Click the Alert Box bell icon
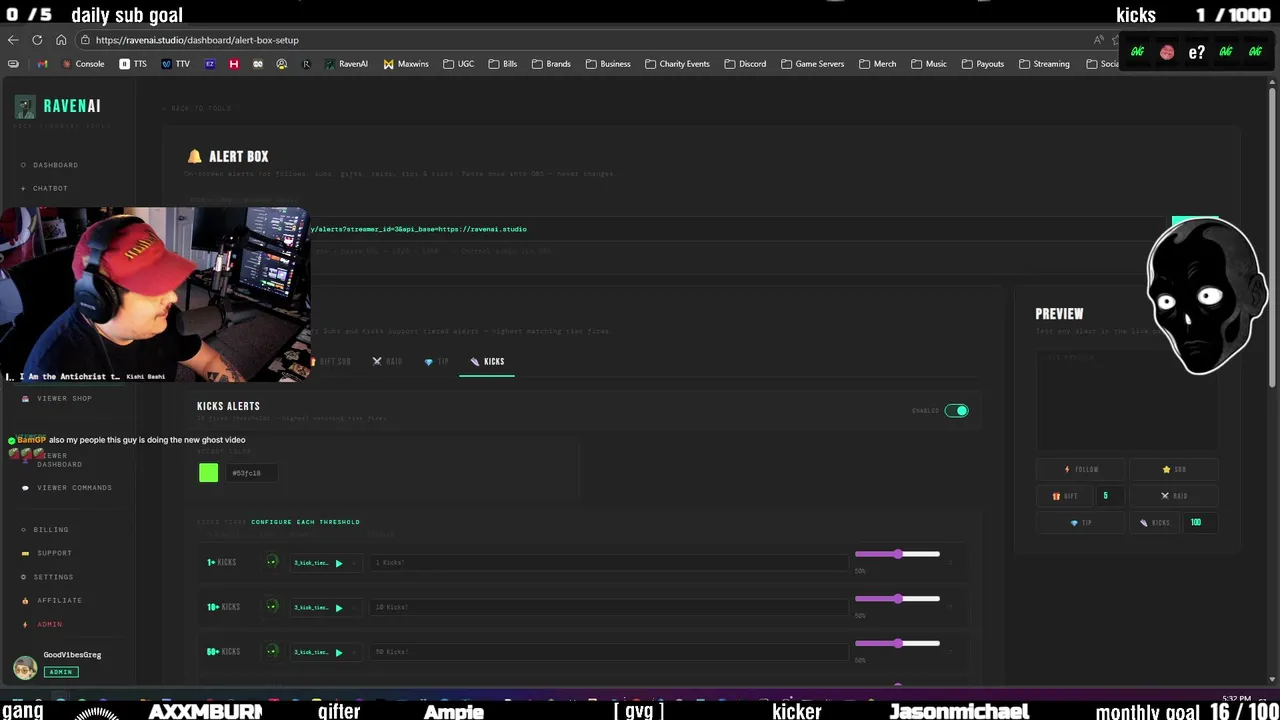The image size is (1280, 720). point(194,156)
